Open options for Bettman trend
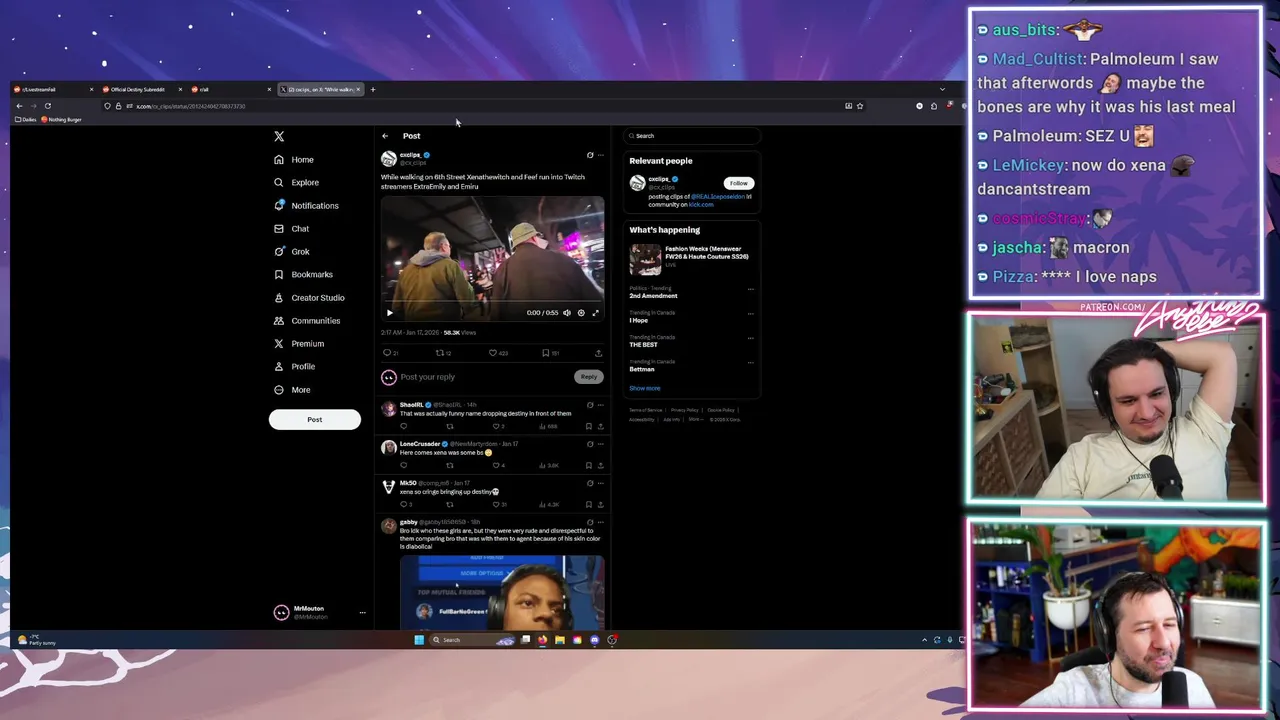 [751, 362]
